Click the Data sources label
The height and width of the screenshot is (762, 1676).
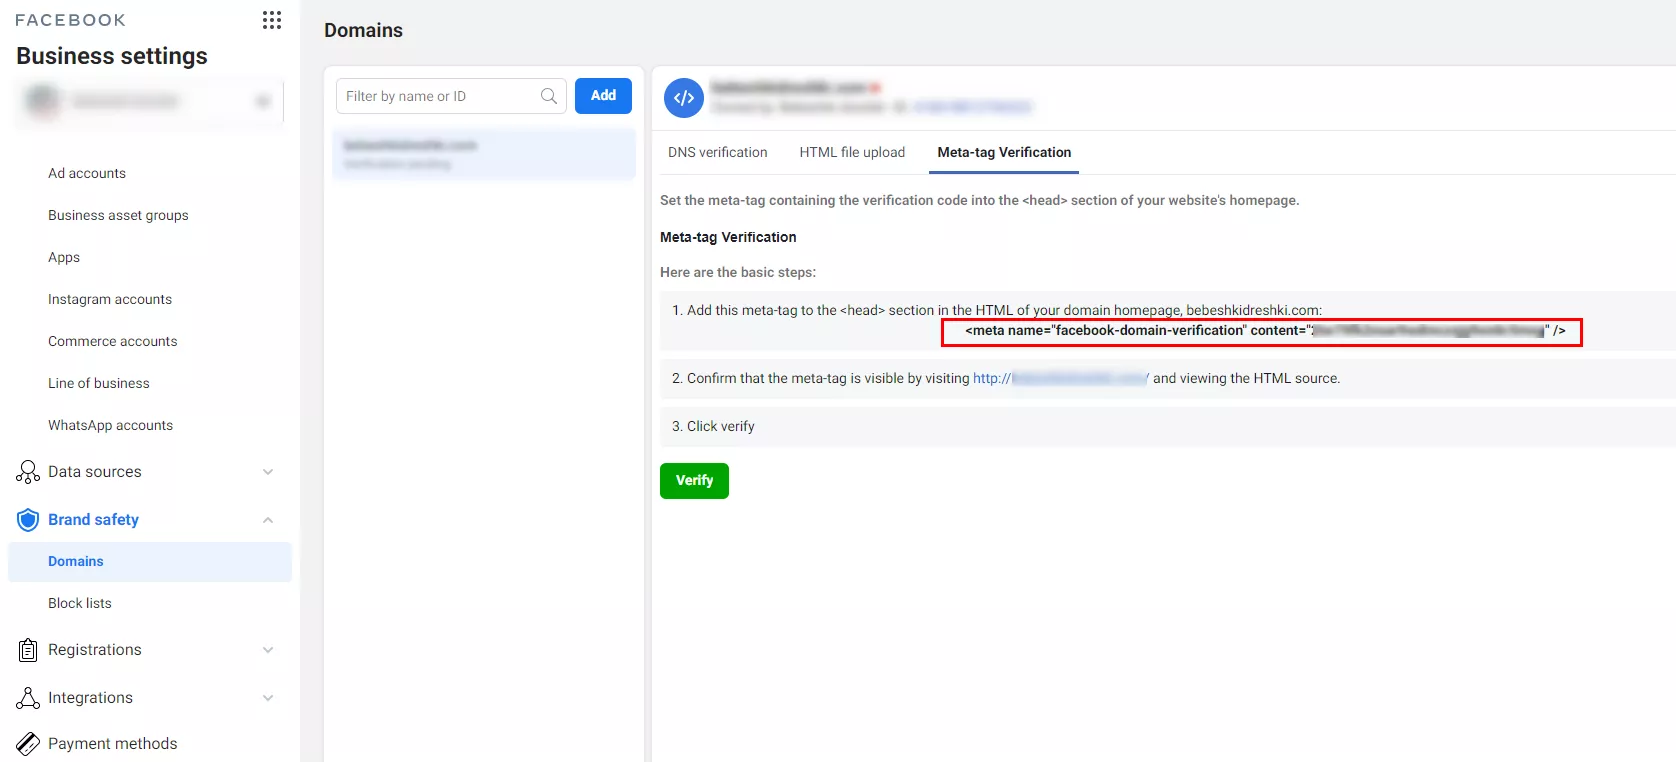[x=95, y=472]
